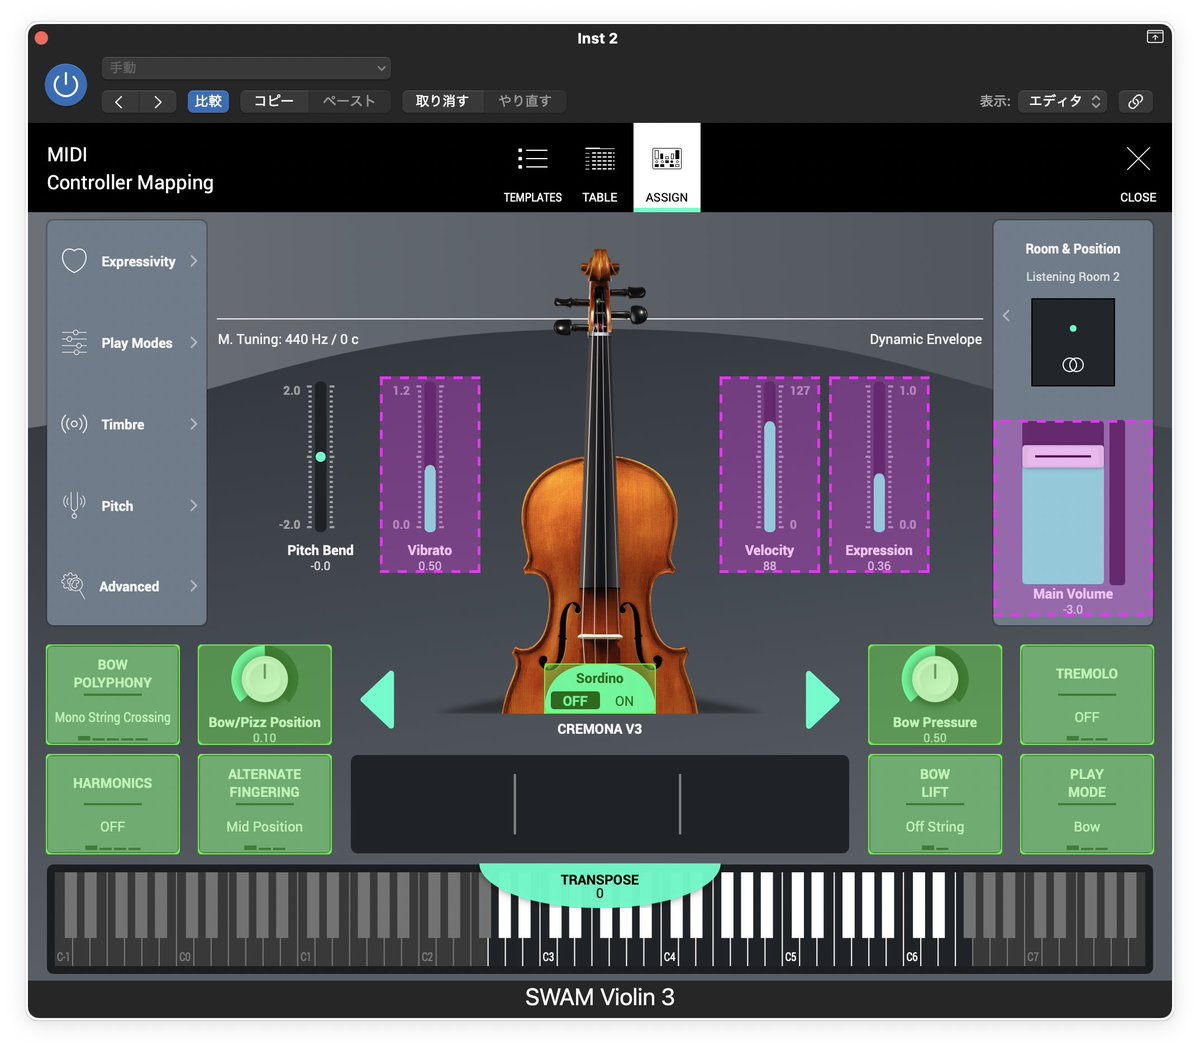Click the CREMONA V3 instrument name
Viewport: 1200px width, 1051px height.
click(600, 729)
